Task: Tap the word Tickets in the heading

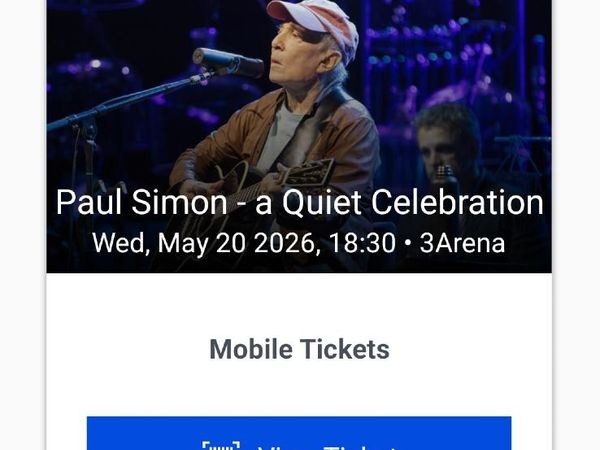Action: (344, 349)
